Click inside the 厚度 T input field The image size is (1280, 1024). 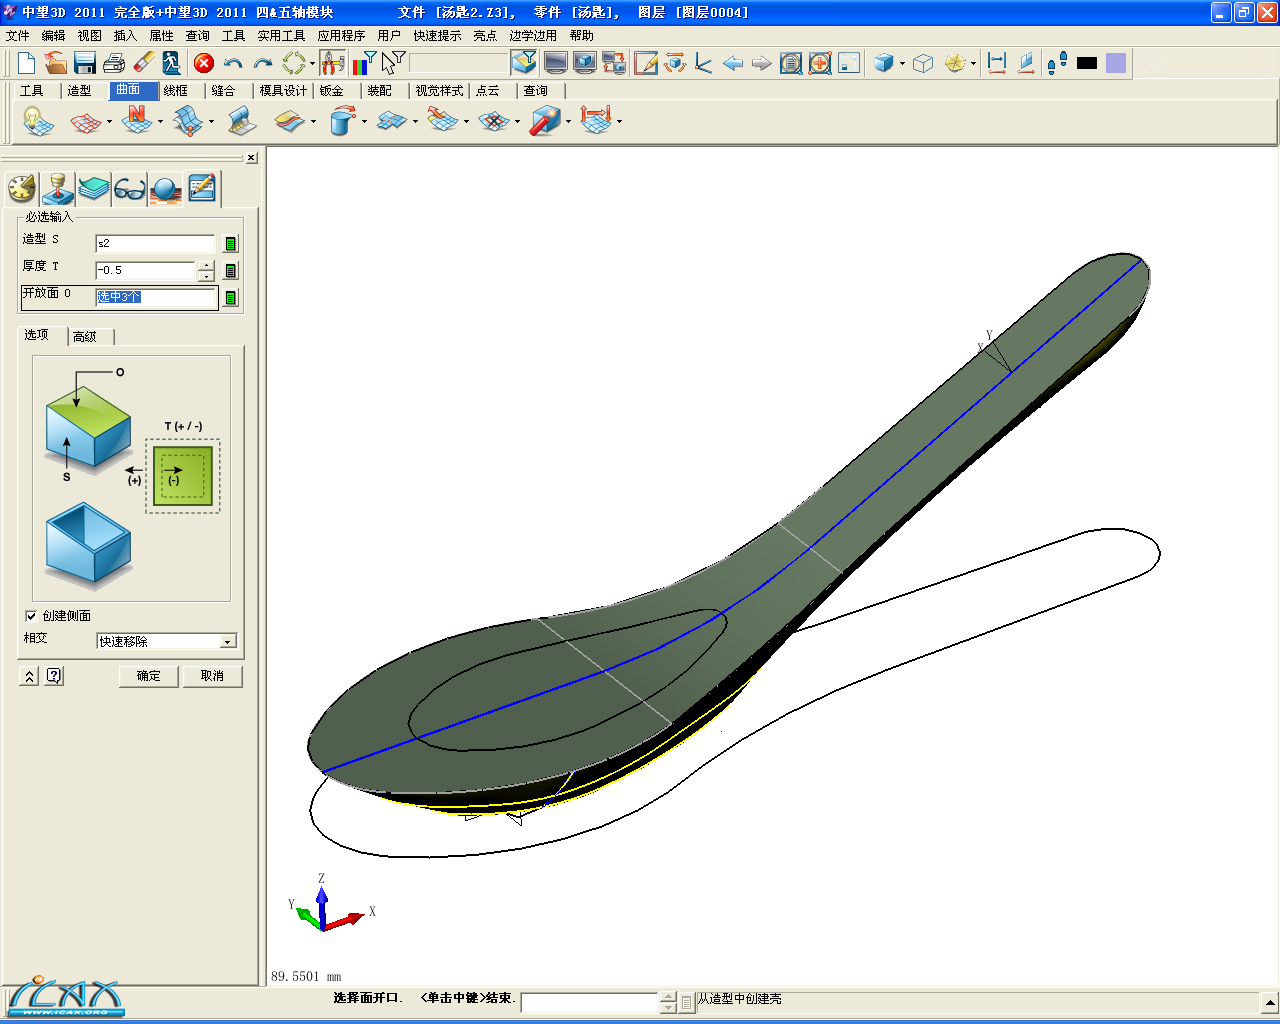[x=145, y=271]
